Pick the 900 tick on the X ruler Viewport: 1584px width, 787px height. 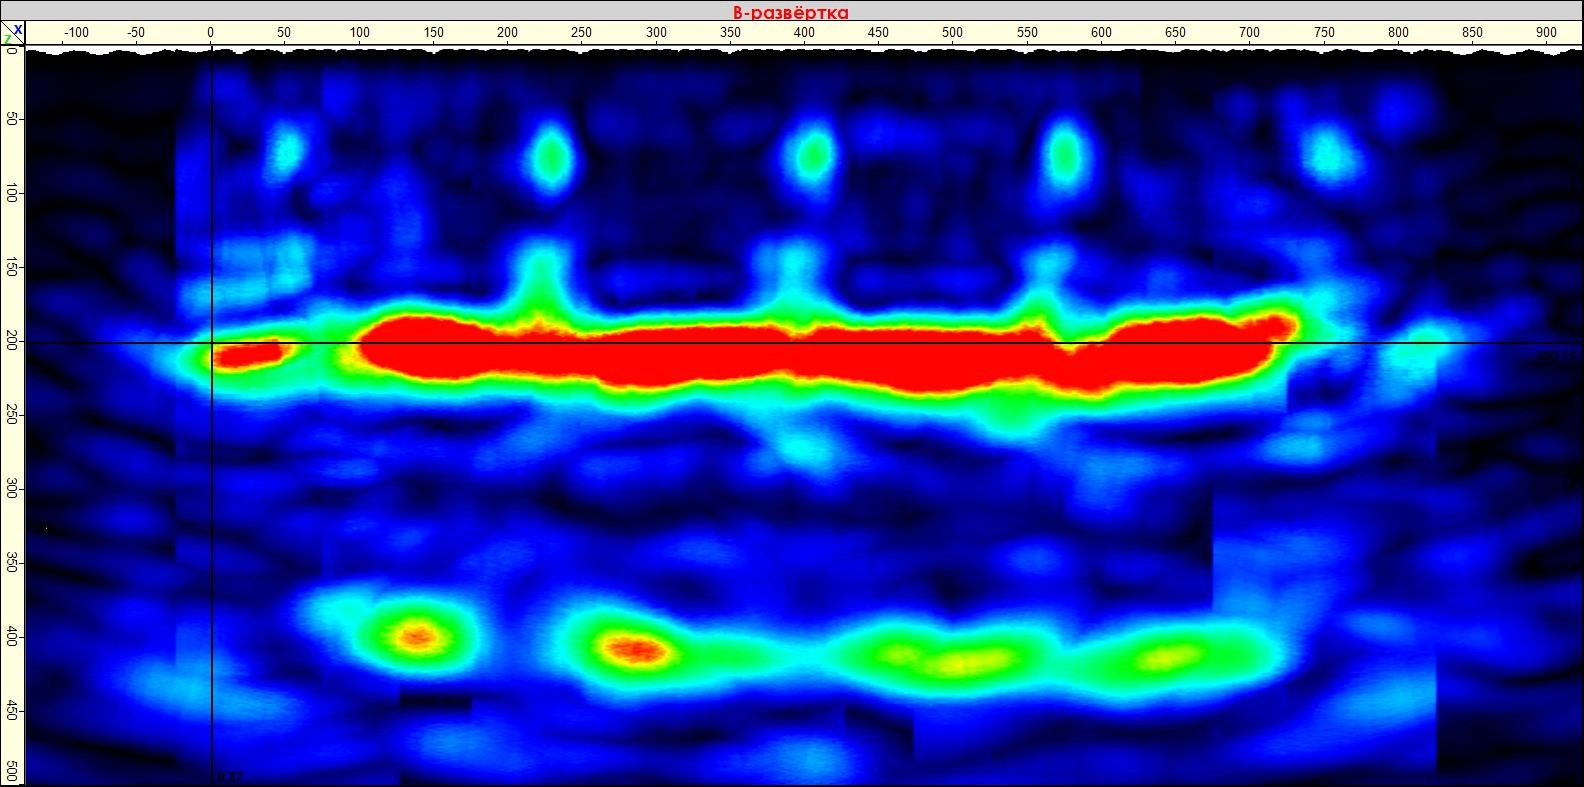click(1546, 33)
